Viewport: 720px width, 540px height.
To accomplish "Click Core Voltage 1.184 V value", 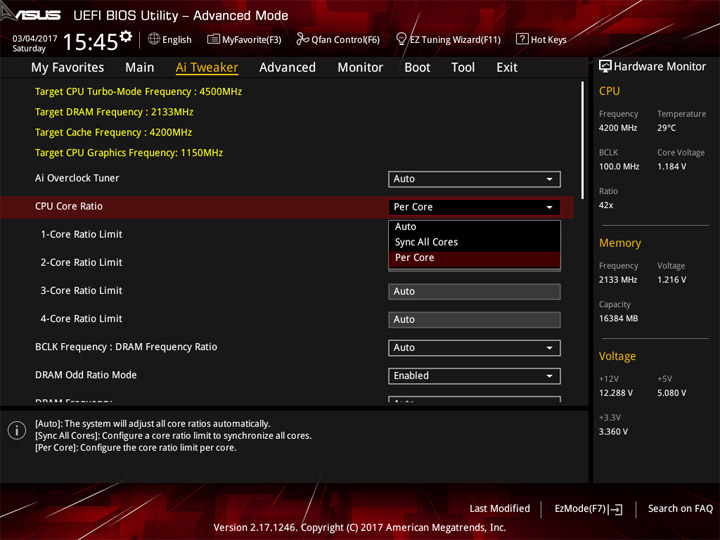I will [671, 167].
